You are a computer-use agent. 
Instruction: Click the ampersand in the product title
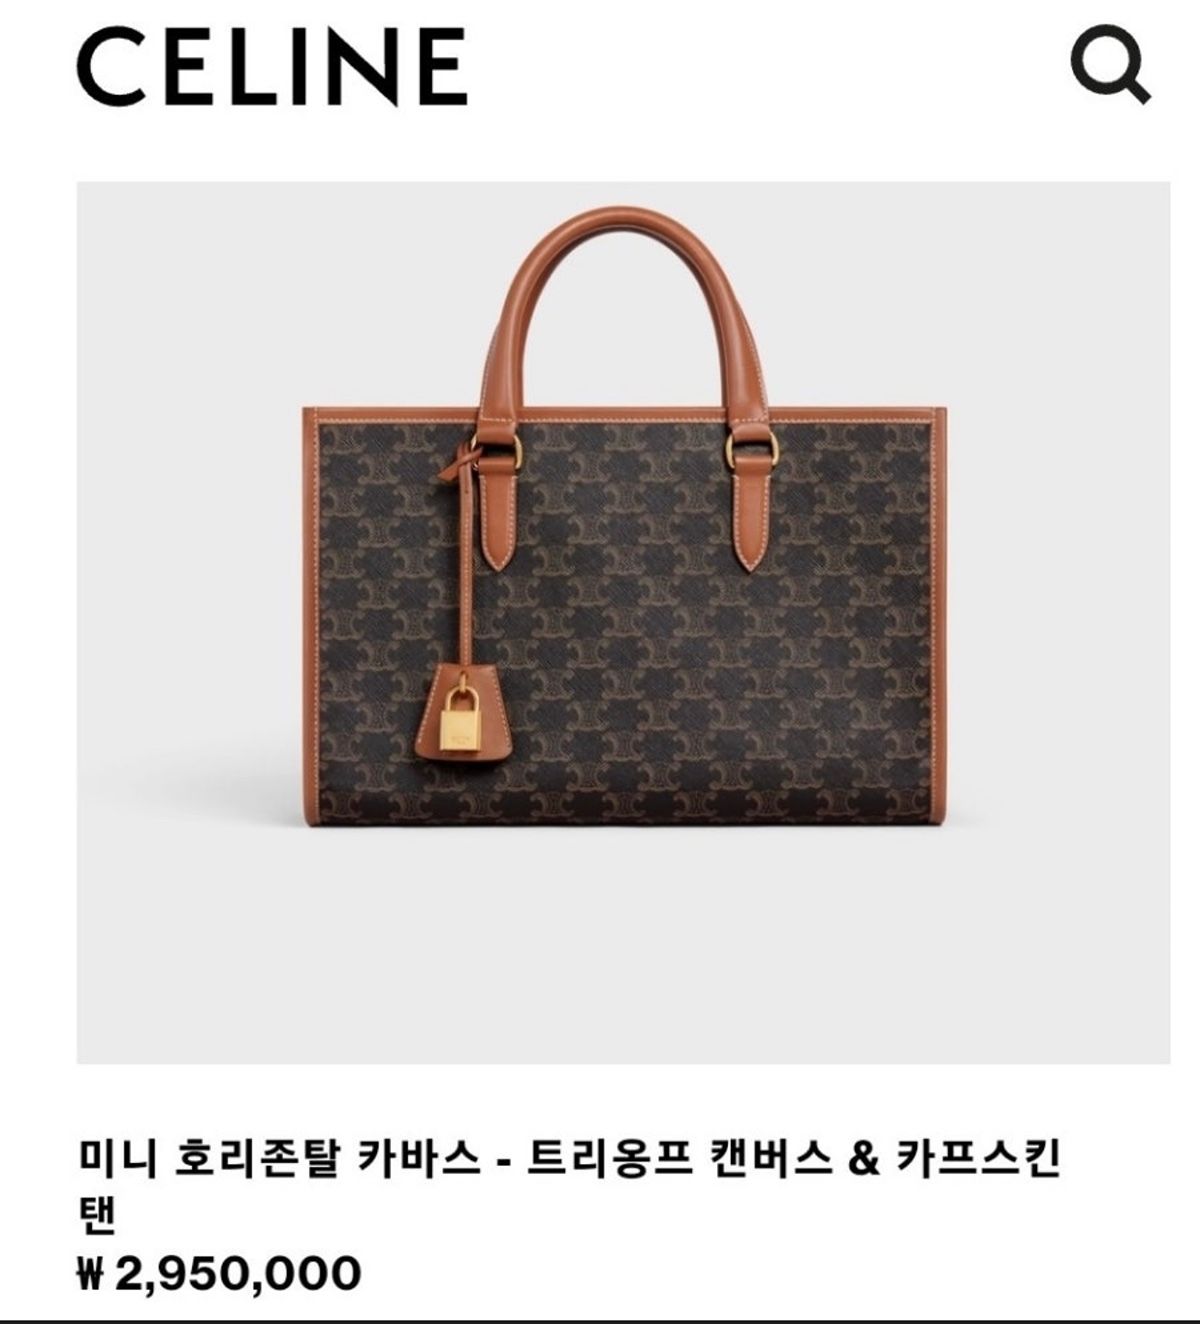[863, 1162]
